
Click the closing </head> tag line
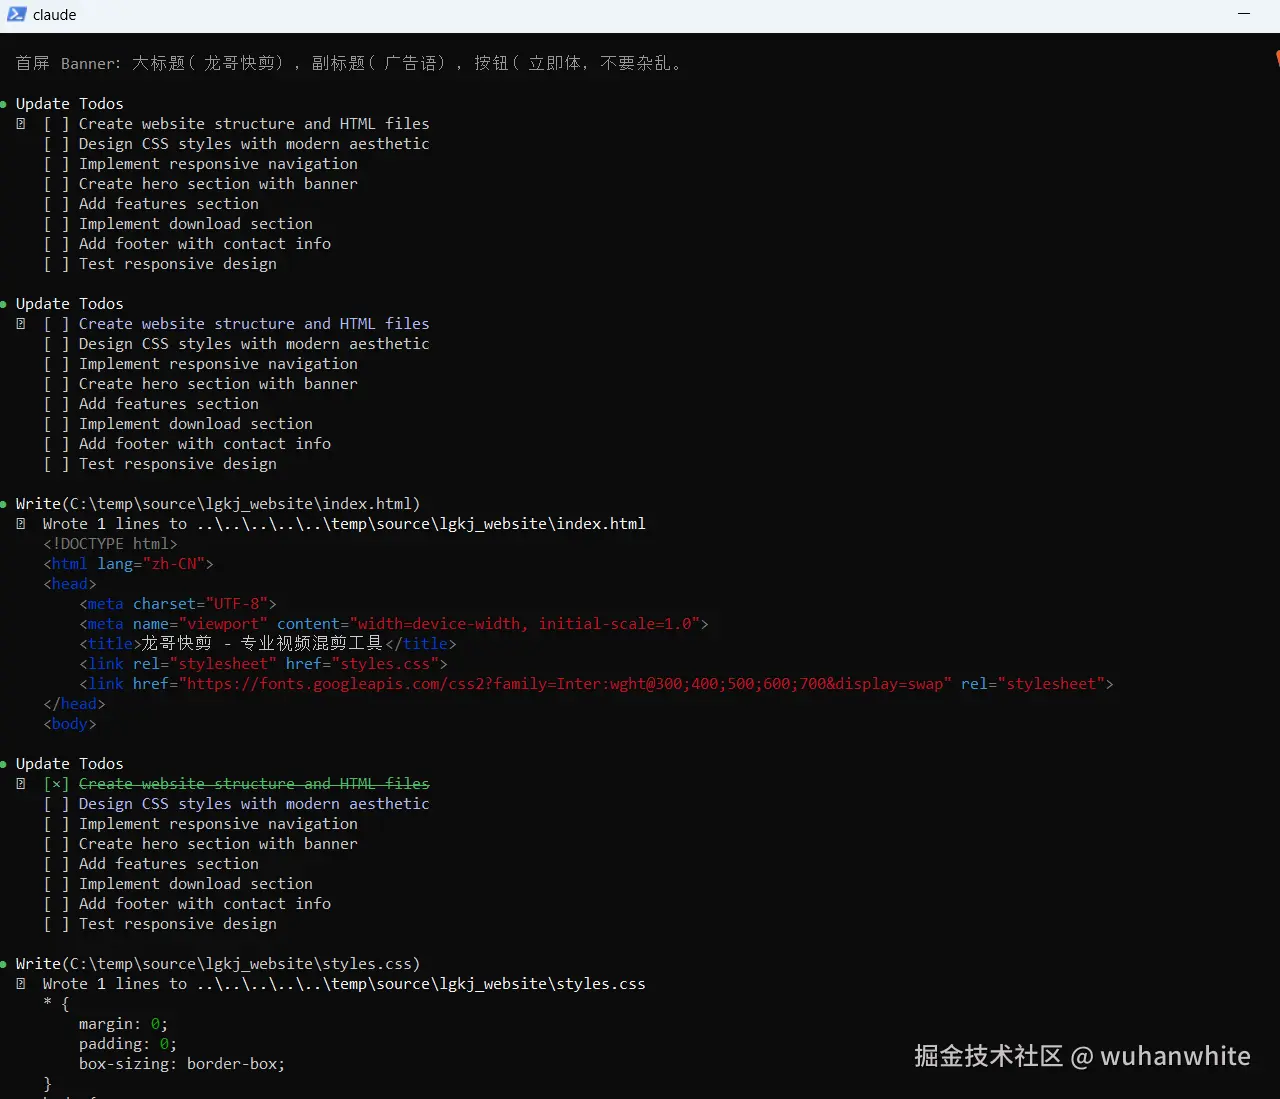point(74,704)
